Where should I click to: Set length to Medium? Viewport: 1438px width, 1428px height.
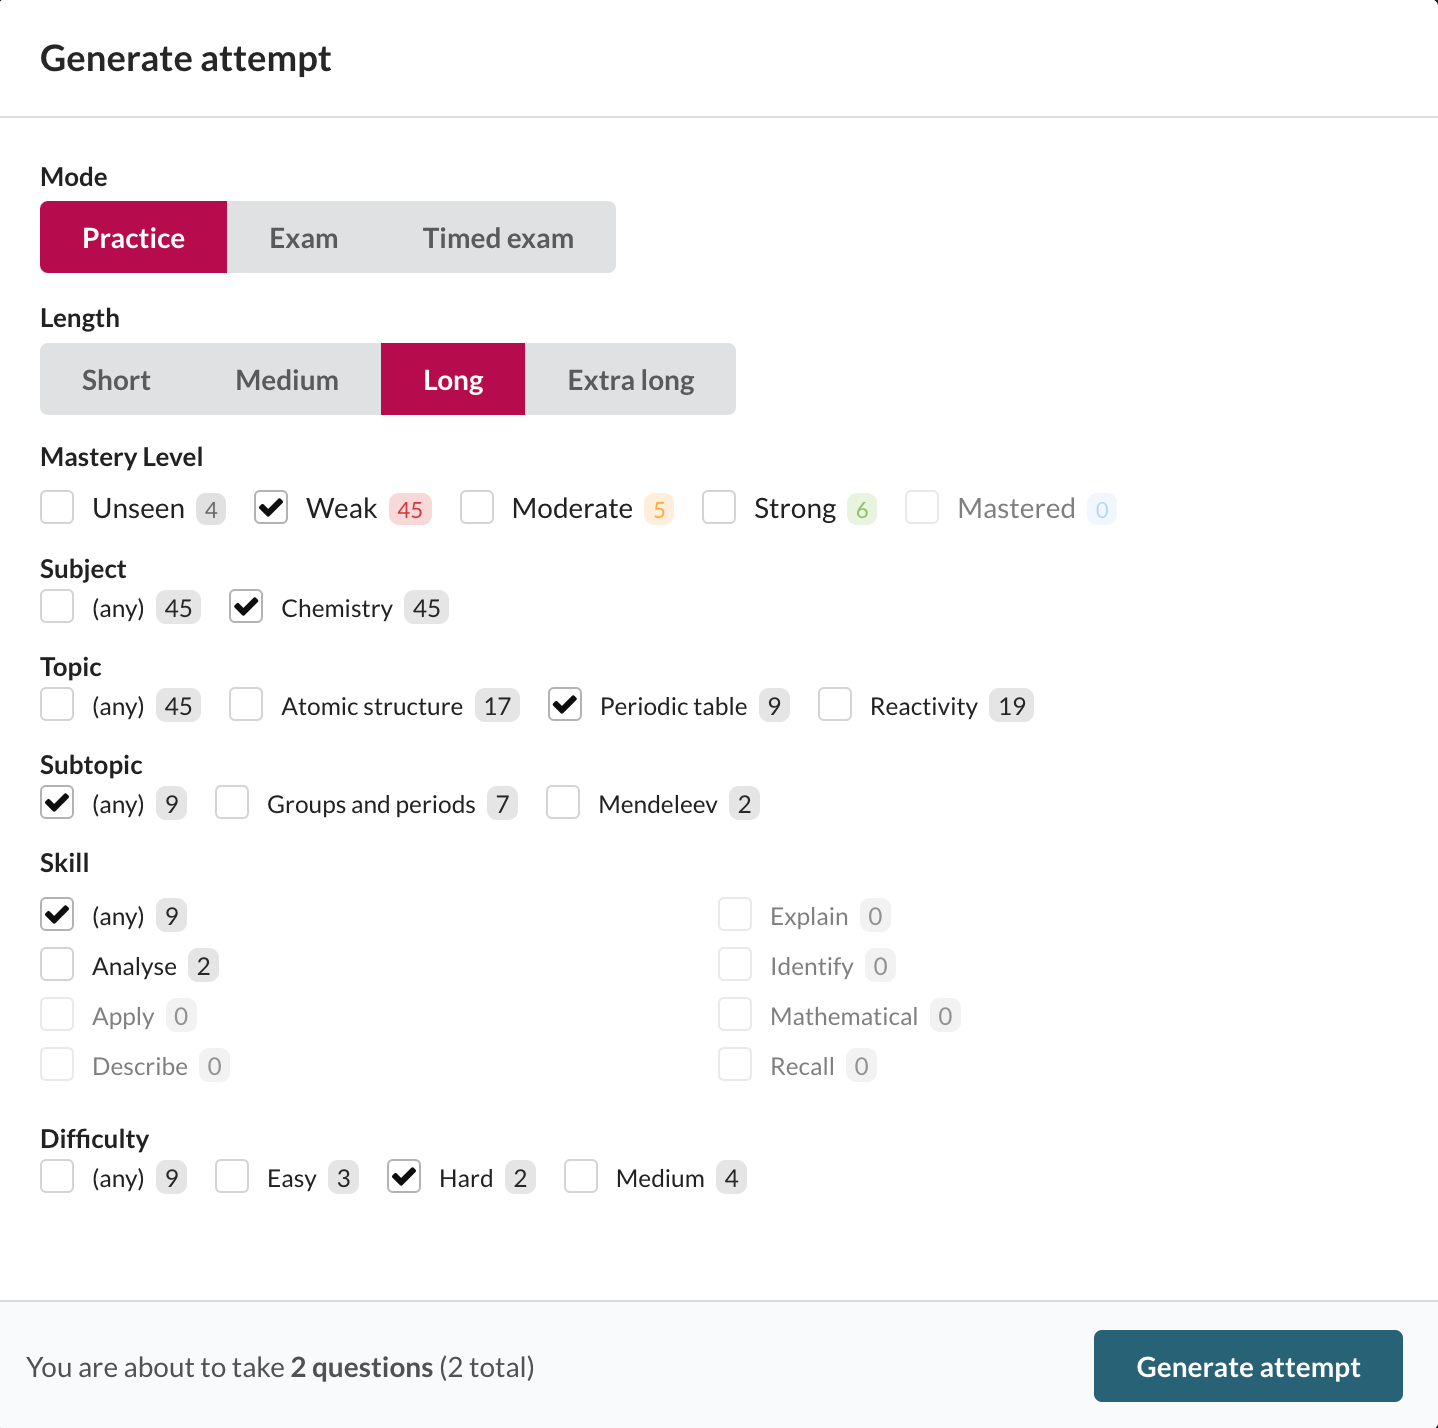coord(287,380)
